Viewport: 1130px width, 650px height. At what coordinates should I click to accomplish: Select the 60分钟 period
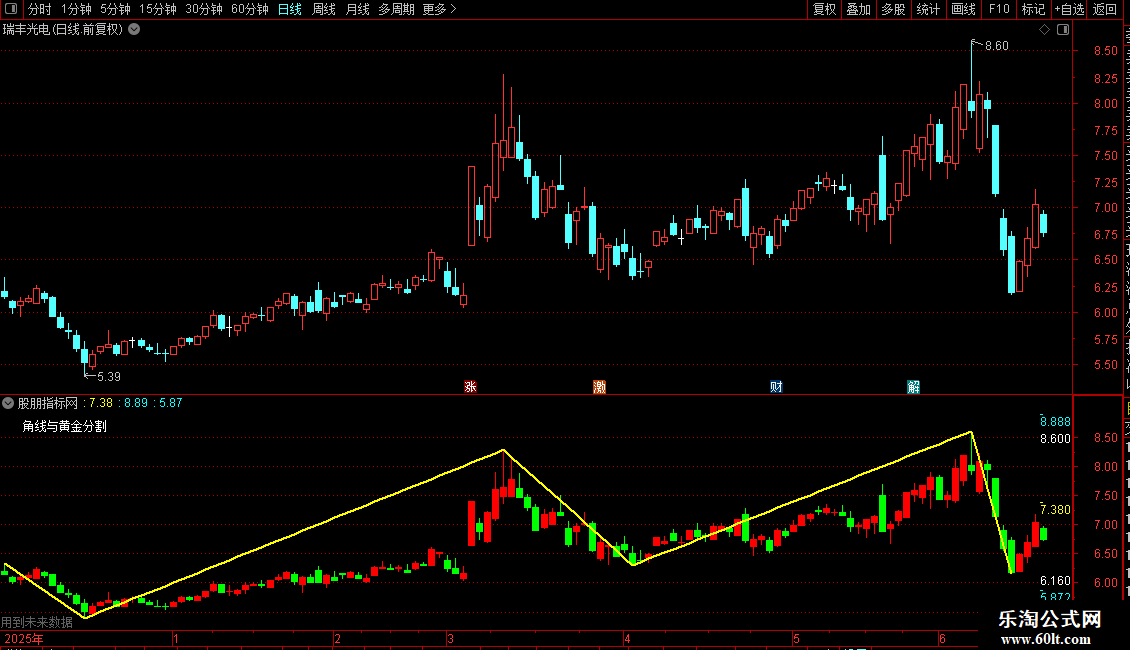pyautogui.click(x=250, y=9)
